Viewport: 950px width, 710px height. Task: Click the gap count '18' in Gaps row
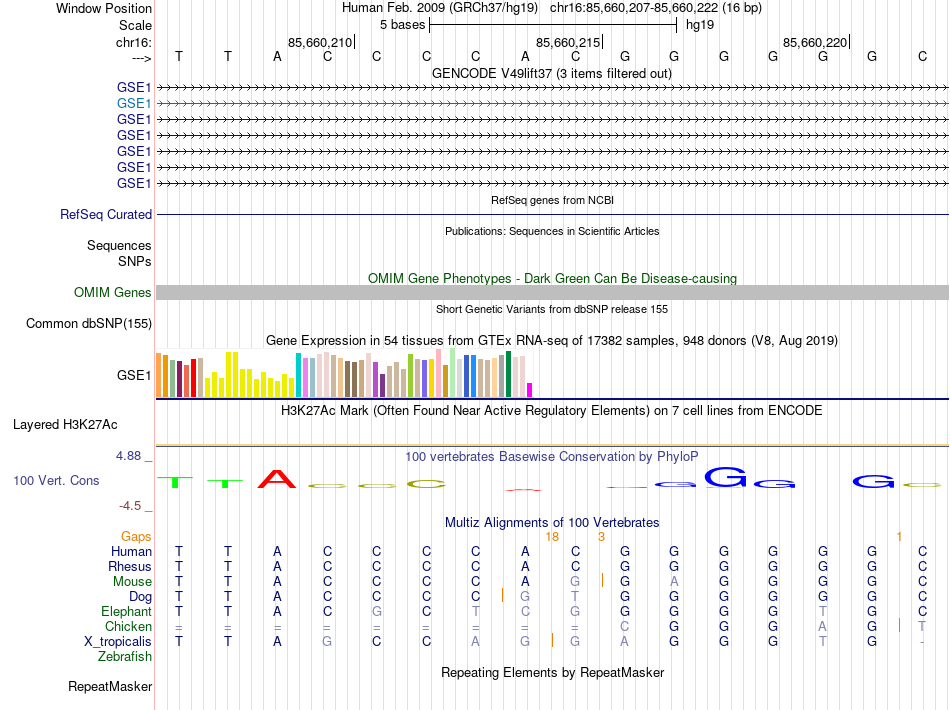pos(552,537)
